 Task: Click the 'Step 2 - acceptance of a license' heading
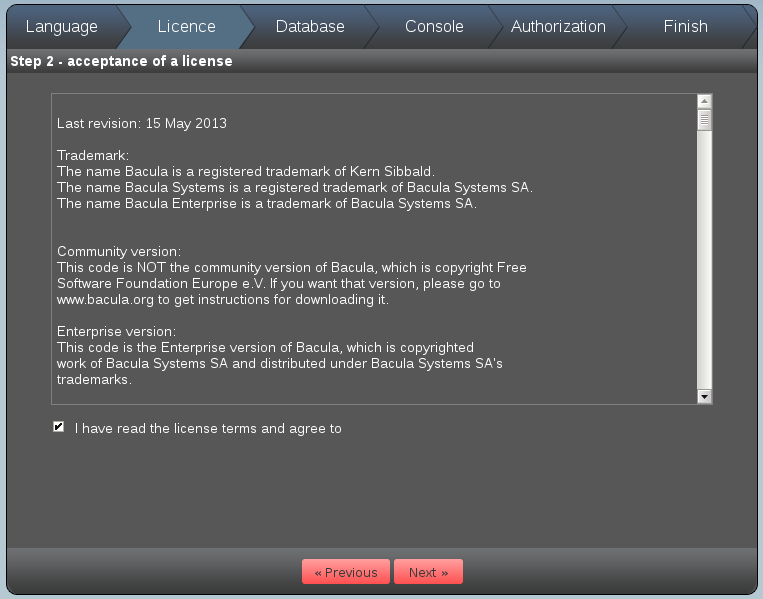[x=121, y=61]
